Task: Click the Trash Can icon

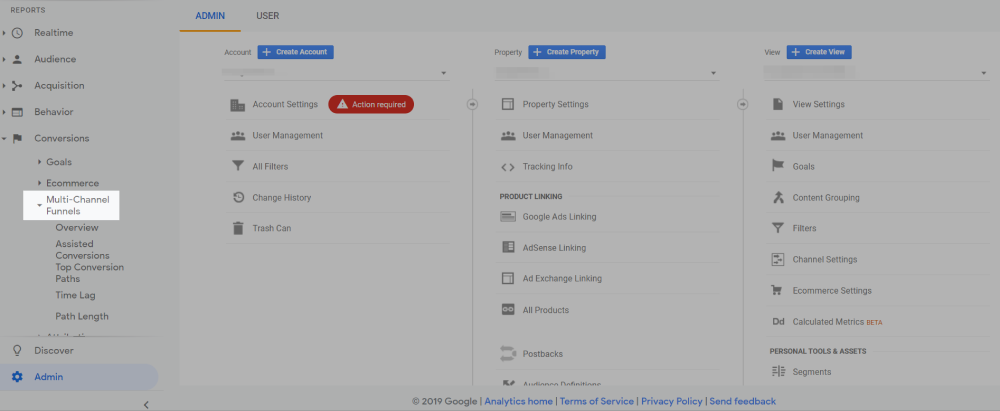Action: [x=237, y=228]
